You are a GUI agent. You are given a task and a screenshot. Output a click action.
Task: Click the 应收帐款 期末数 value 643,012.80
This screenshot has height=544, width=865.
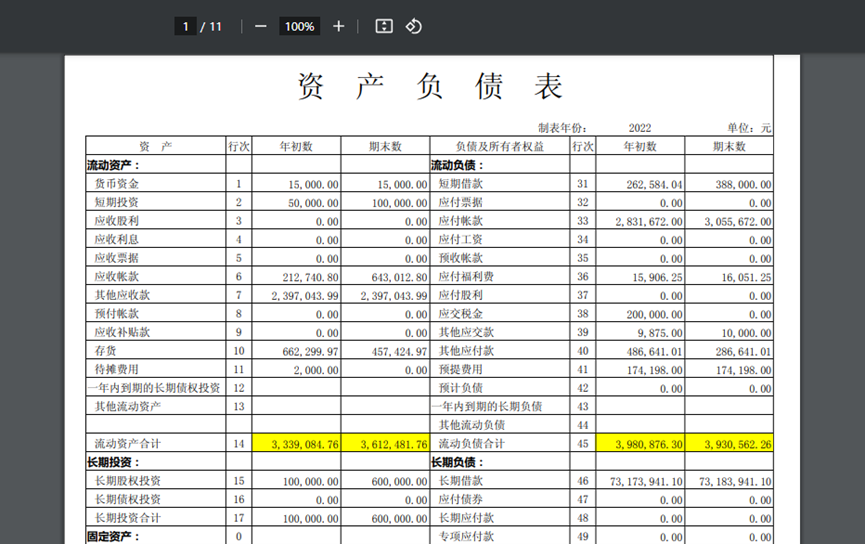(399, 277)
